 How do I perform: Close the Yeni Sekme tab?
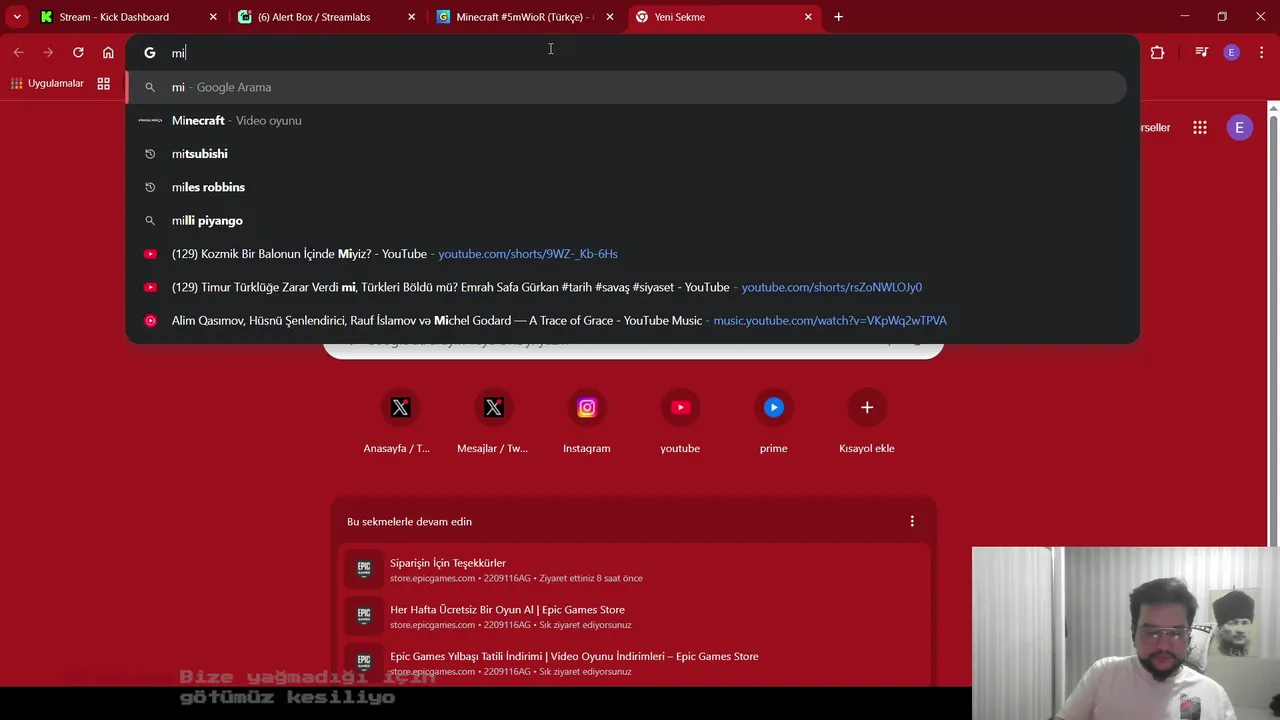pyautogui.click(x=808, y=17)
